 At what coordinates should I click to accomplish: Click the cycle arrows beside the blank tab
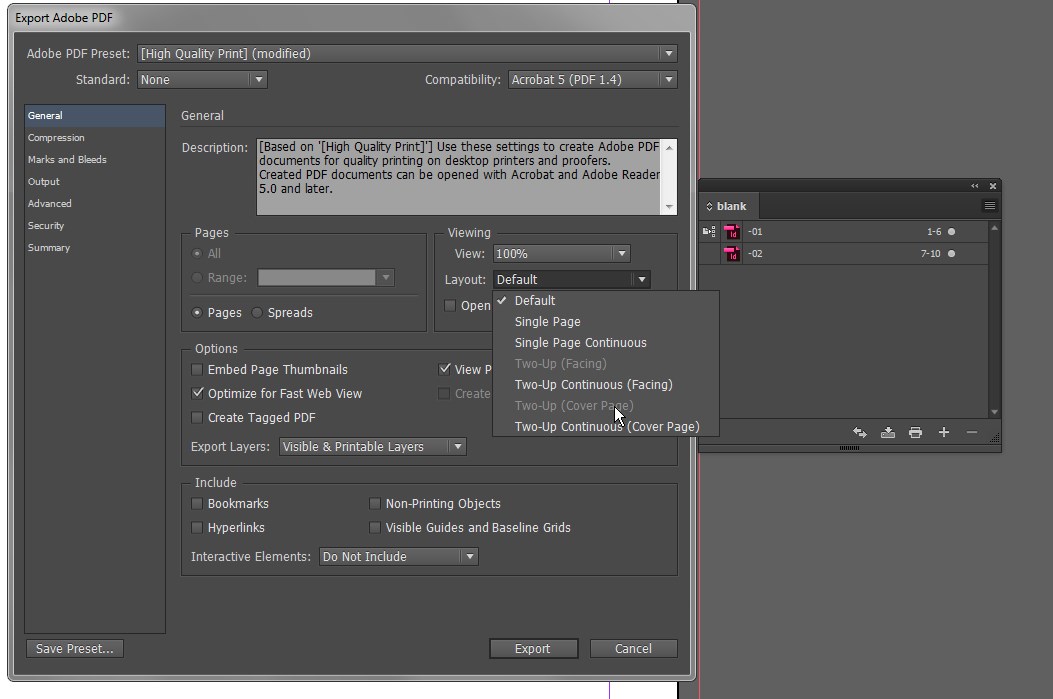coord(709,206)
